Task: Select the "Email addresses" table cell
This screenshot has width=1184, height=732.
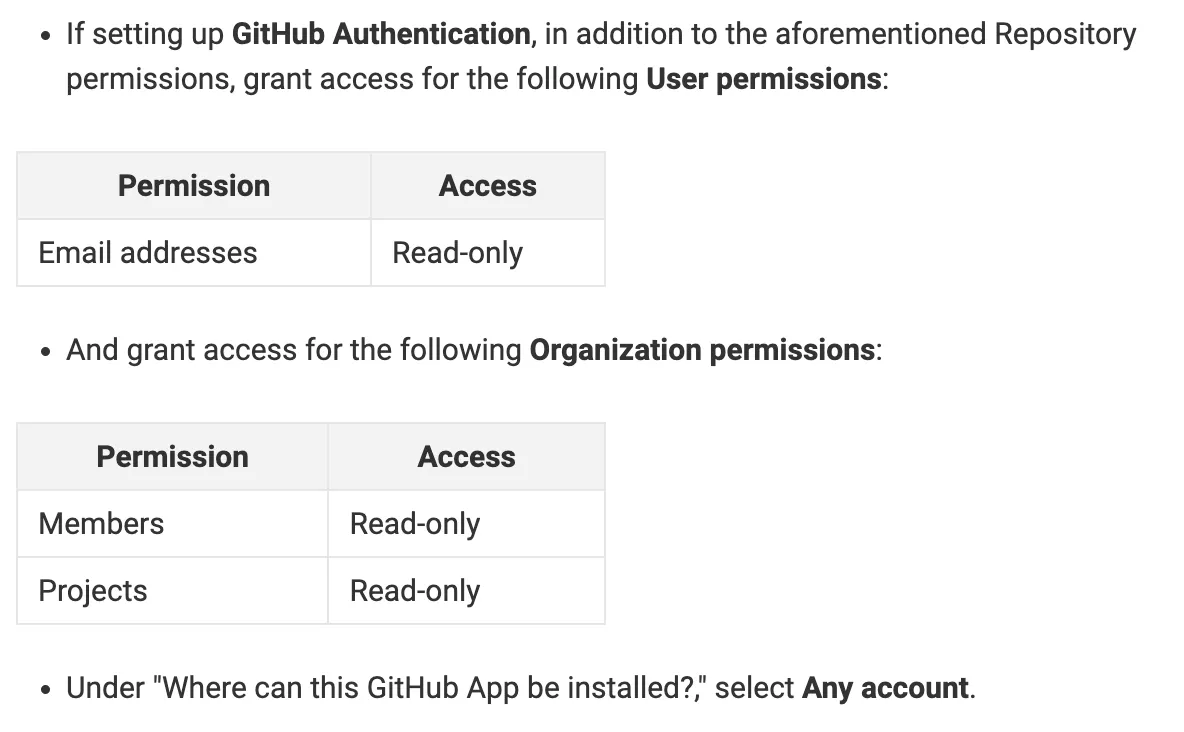Action: (x=148, y=253)
